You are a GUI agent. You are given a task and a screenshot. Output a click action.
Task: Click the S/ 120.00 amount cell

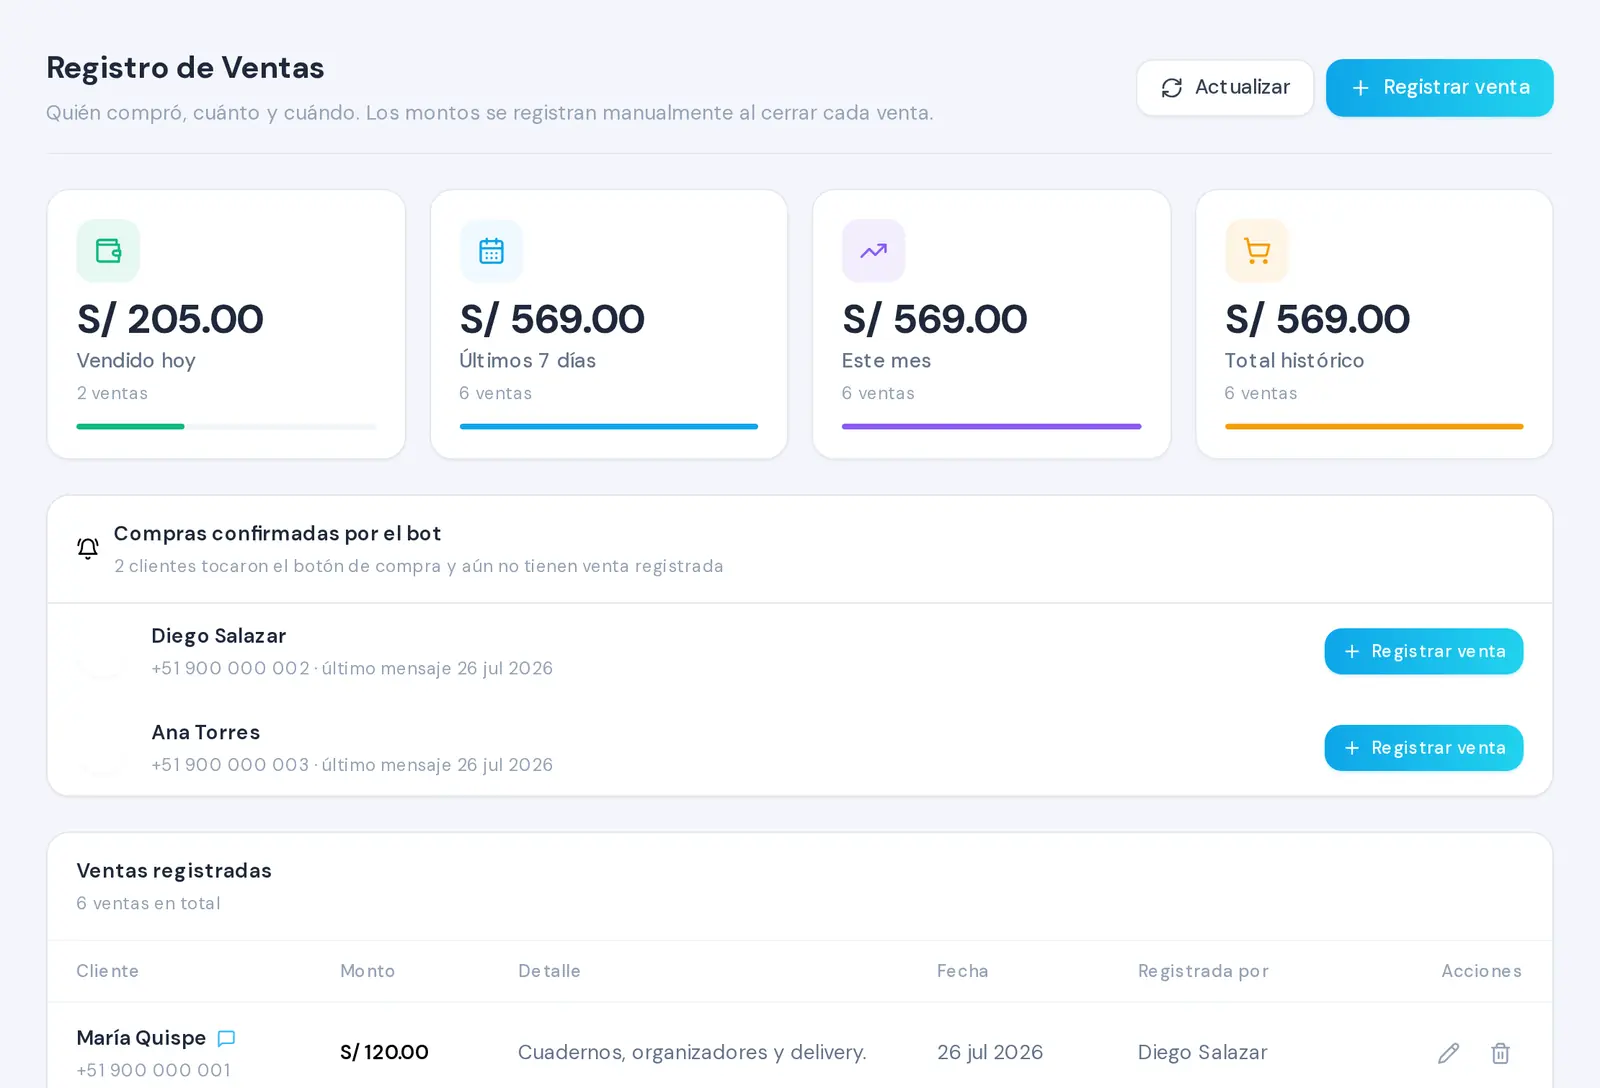384,1052
